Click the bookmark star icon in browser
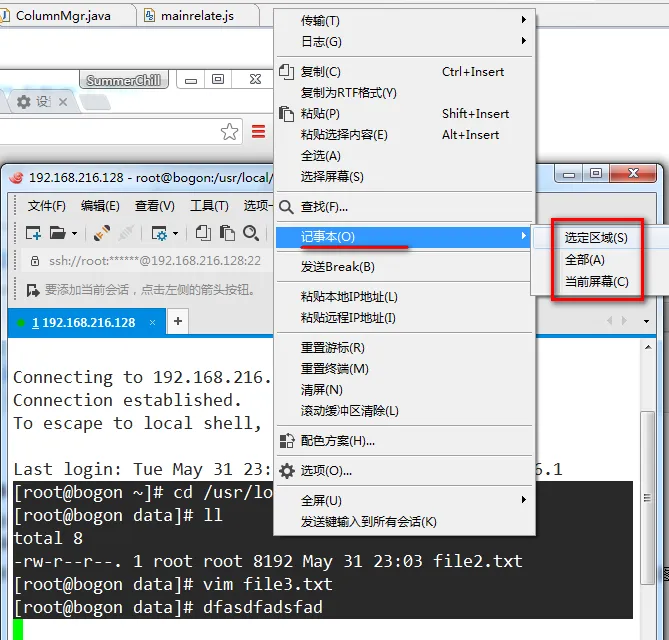This screenshot has height=640, width=669. [x=230, y=132]
